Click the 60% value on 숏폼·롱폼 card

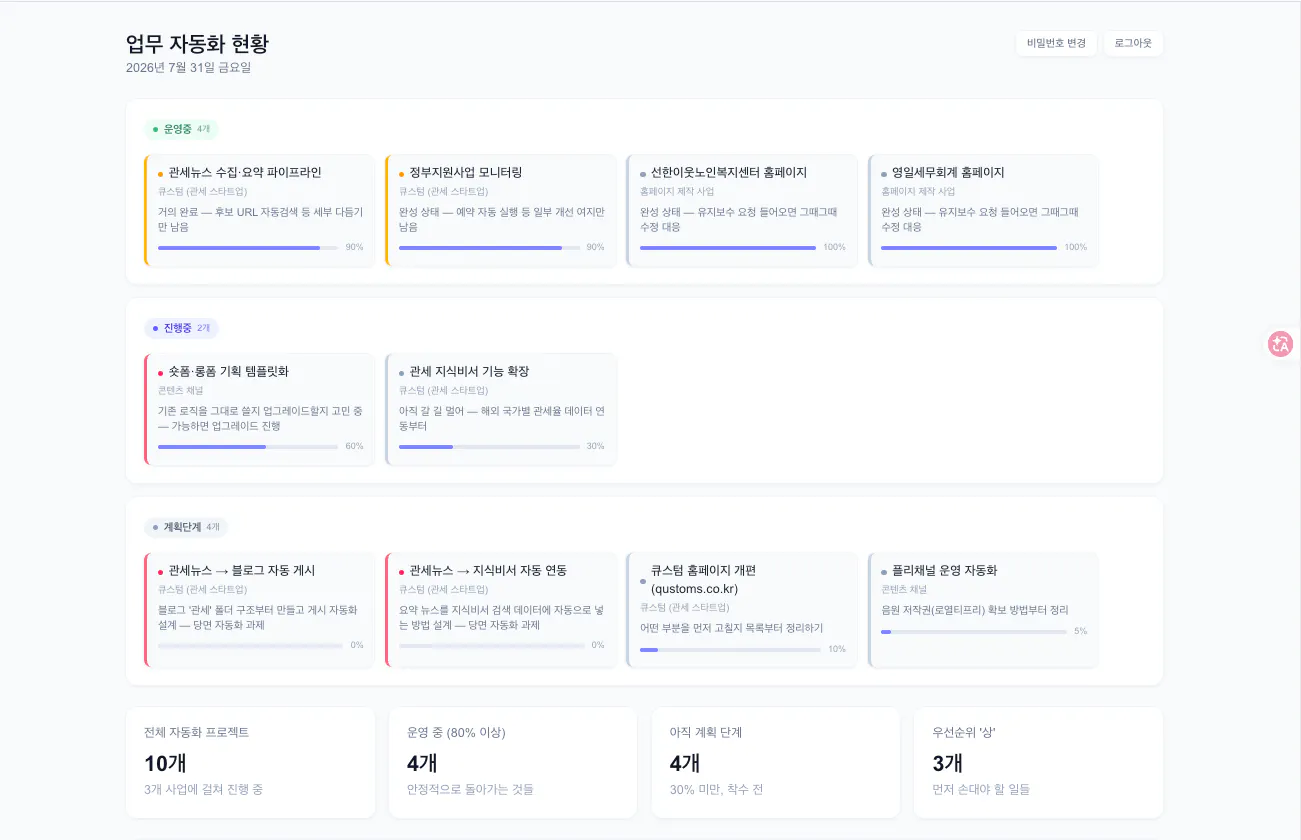pos(354,446)
